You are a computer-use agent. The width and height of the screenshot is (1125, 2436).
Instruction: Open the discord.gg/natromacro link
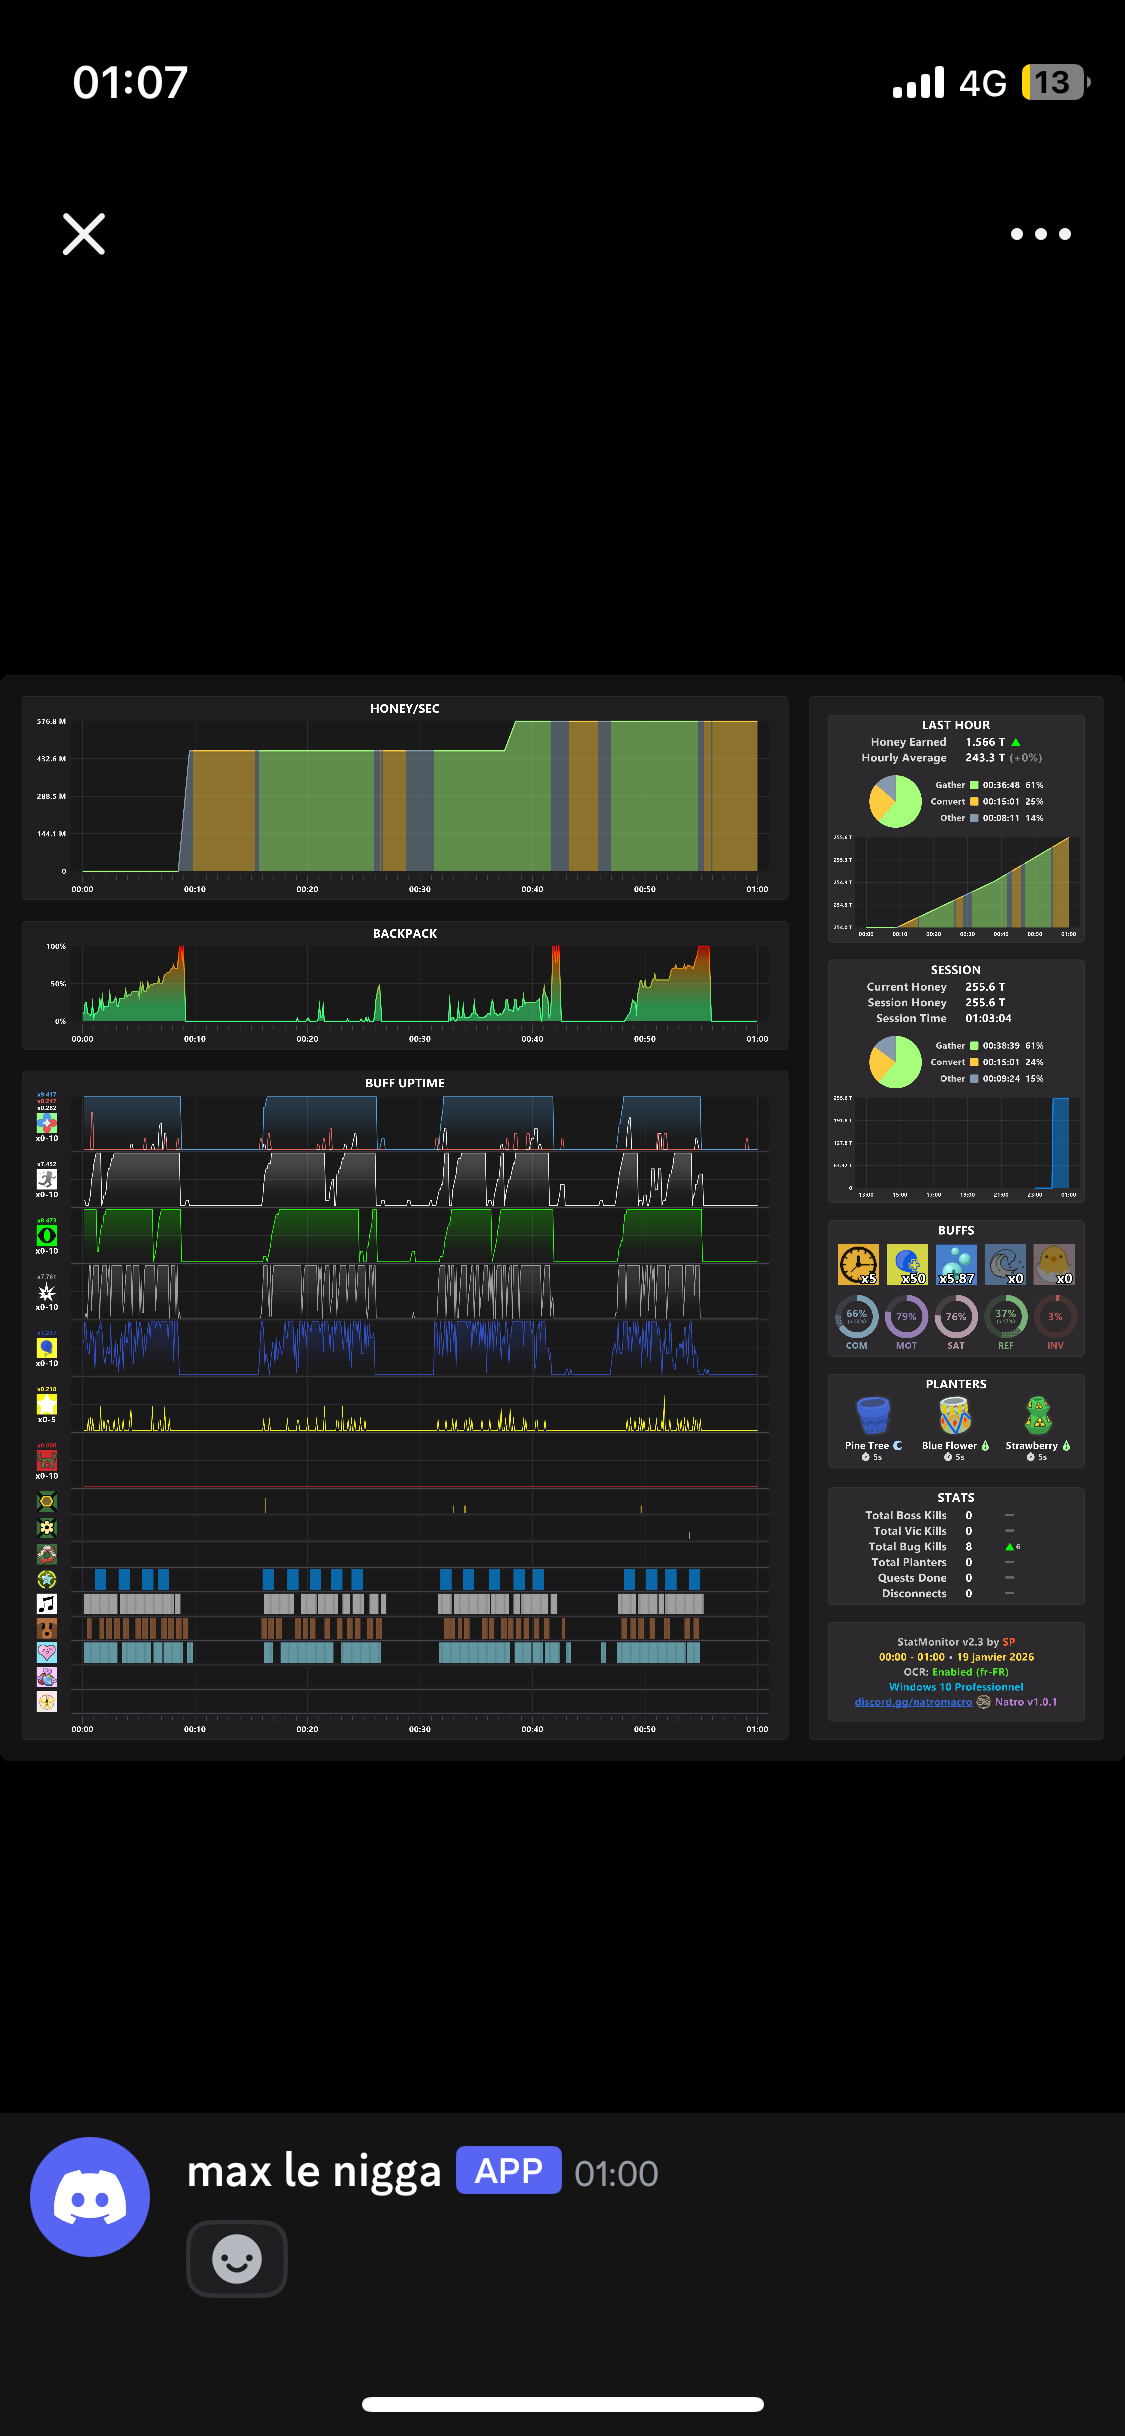click(x=913, y=1702)
